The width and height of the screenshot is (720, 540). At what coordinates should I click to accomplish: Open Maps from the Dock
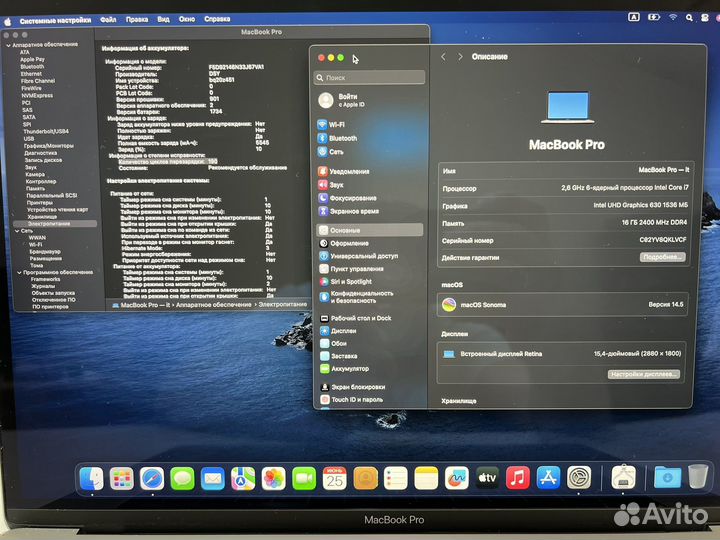[243, 478]
